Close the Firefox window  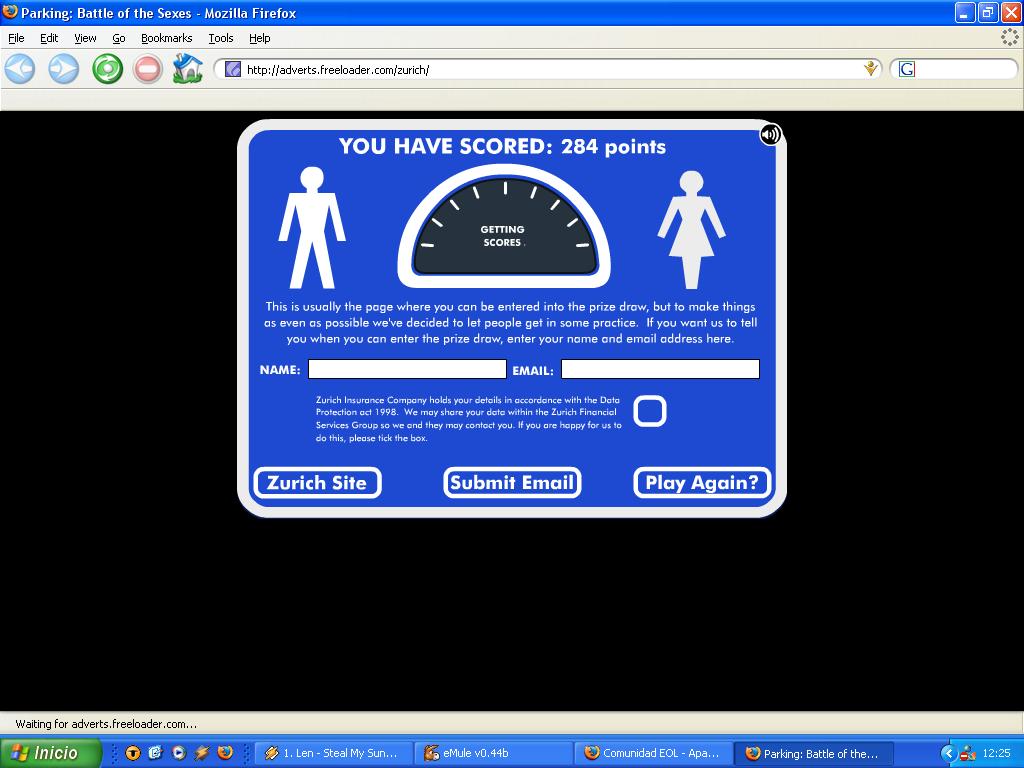click(1011, 12)
